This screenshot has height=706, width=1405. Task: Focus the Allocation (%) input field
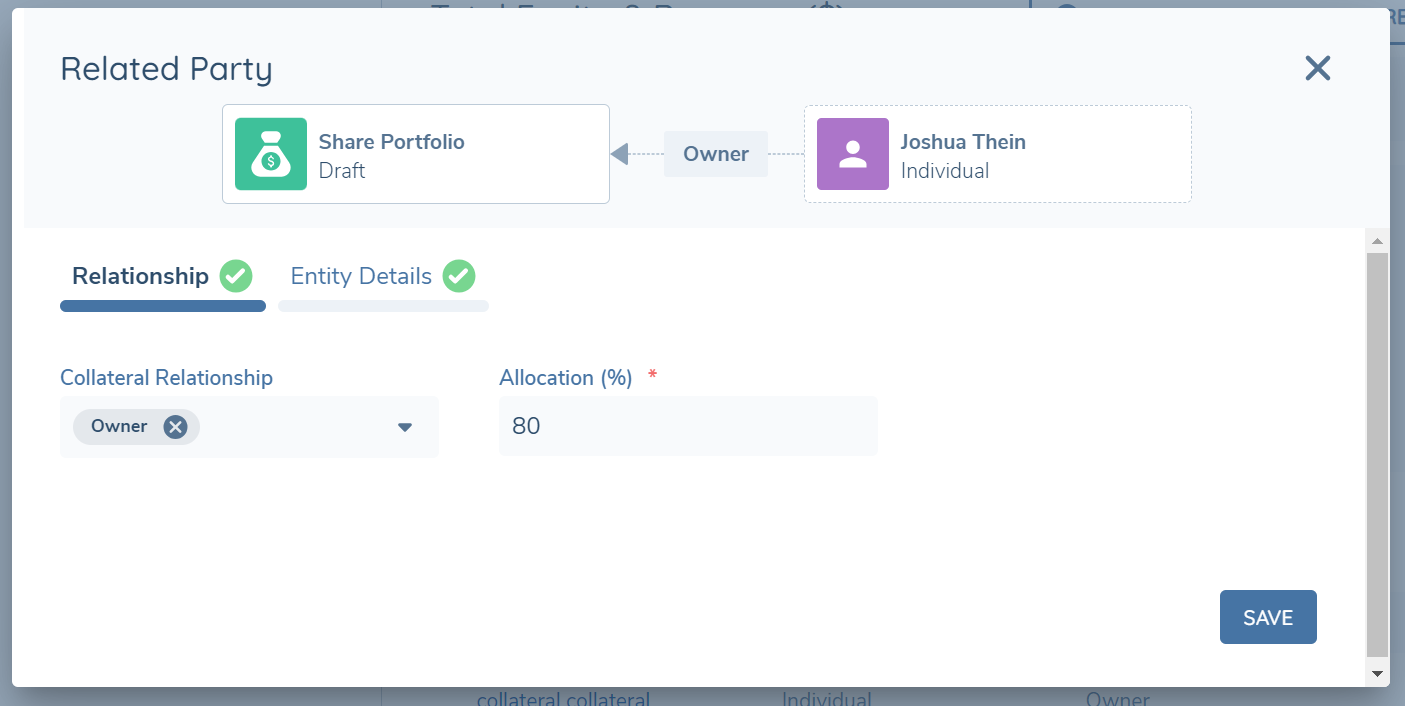click(688, 427)
